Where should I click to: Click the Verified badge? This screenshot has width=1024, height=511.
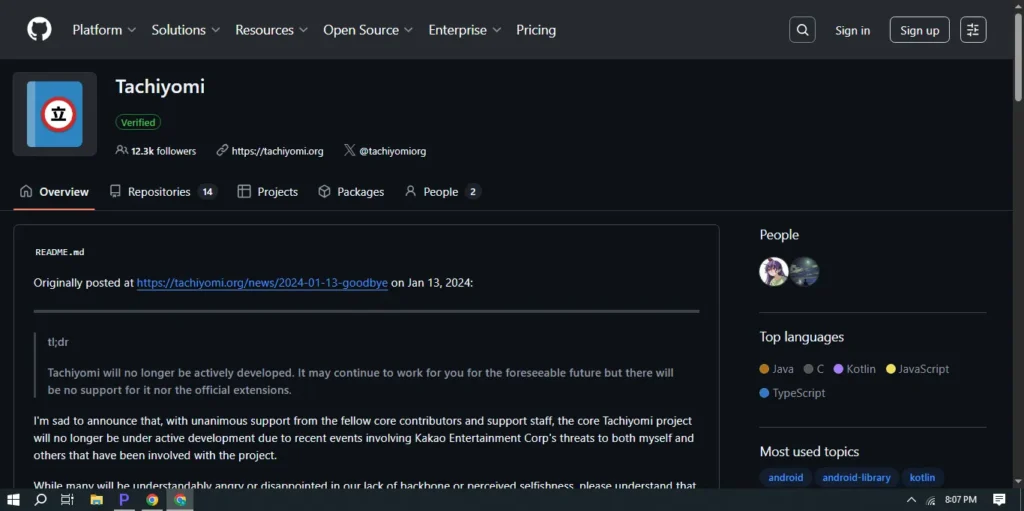pos(138,122)
